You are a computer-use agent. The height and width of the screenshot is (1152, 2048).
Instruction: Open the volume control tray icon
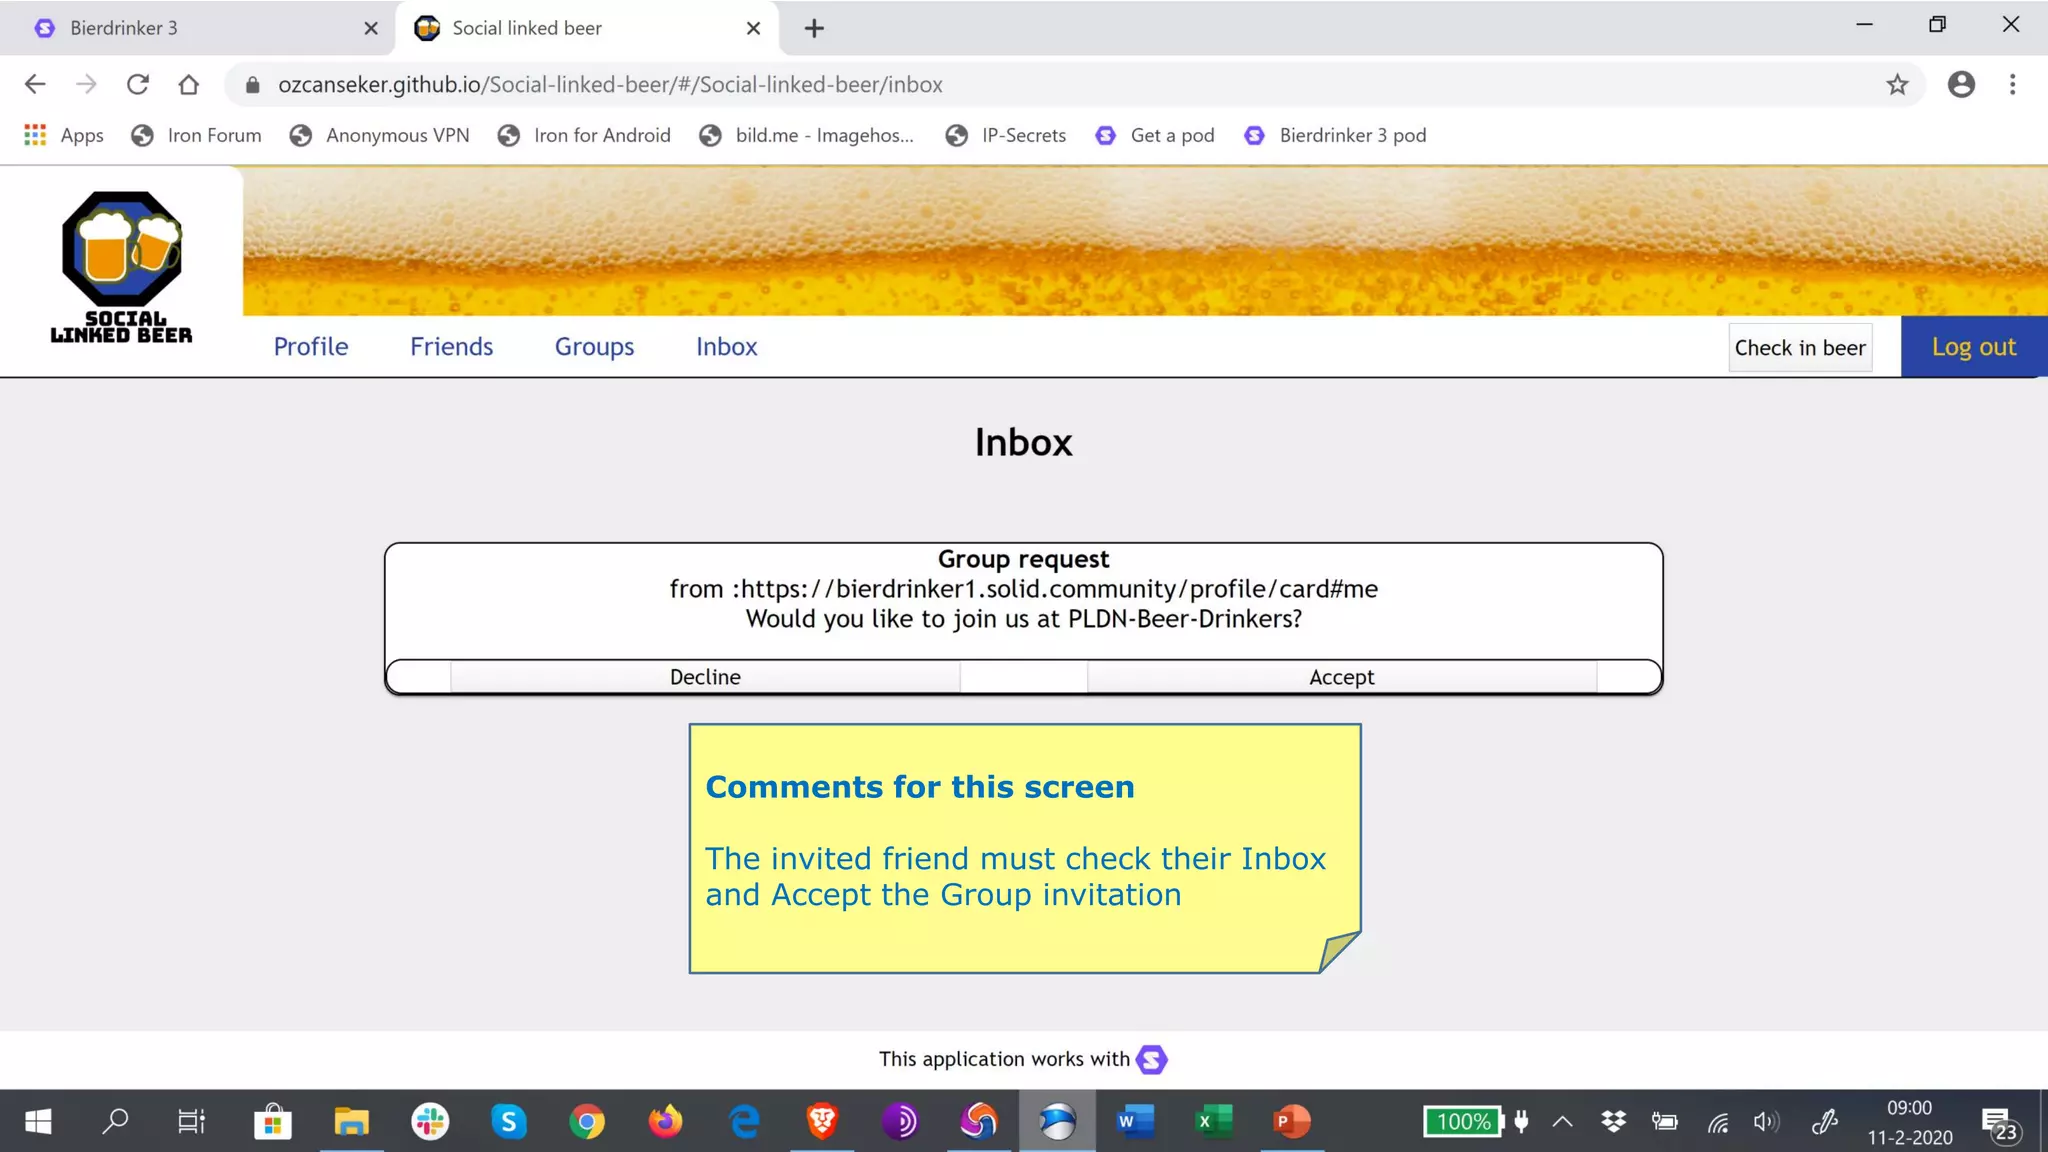1767,1121
